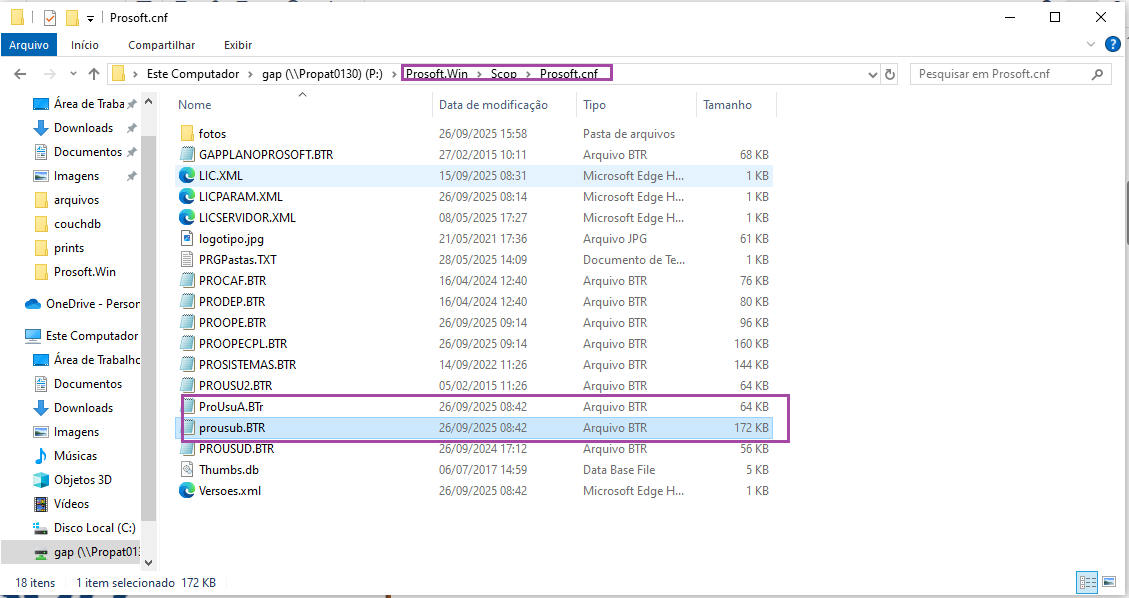The height and width of the screenshot is (598, 1129).
Task: Select the PROOPE.BTR file
Action: [475, 323]
